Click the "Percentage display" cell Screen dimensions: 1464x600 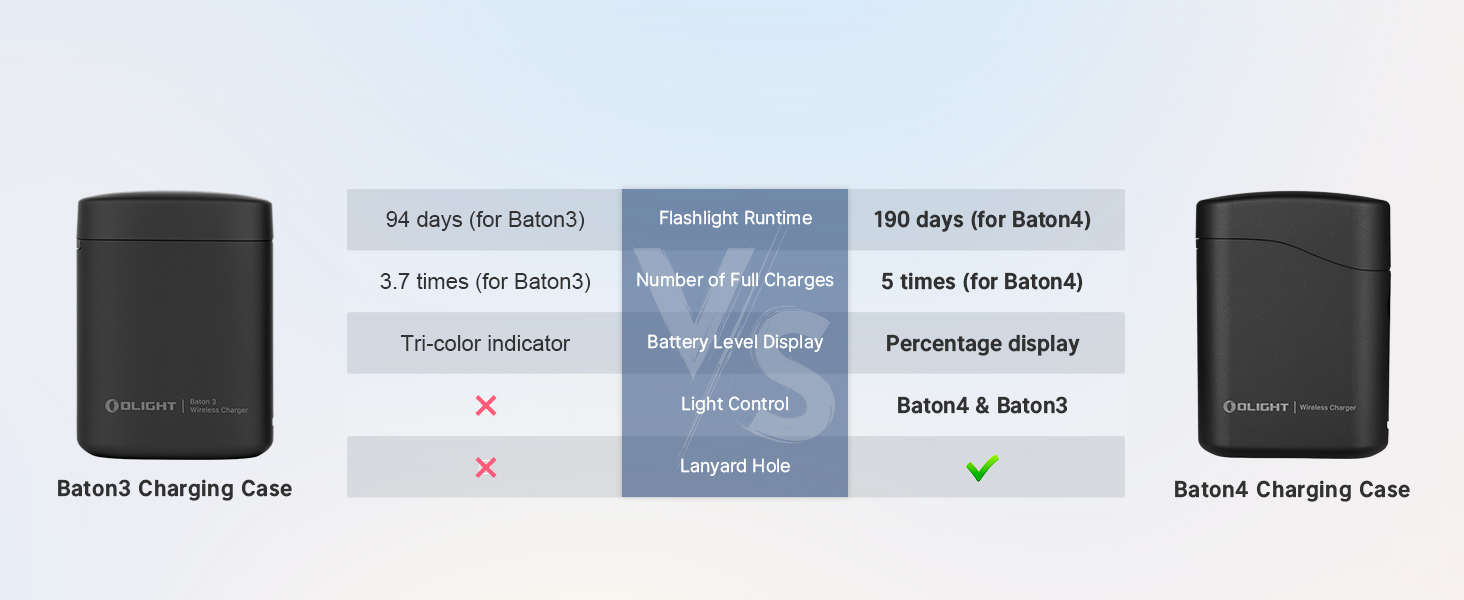(982, 343)
